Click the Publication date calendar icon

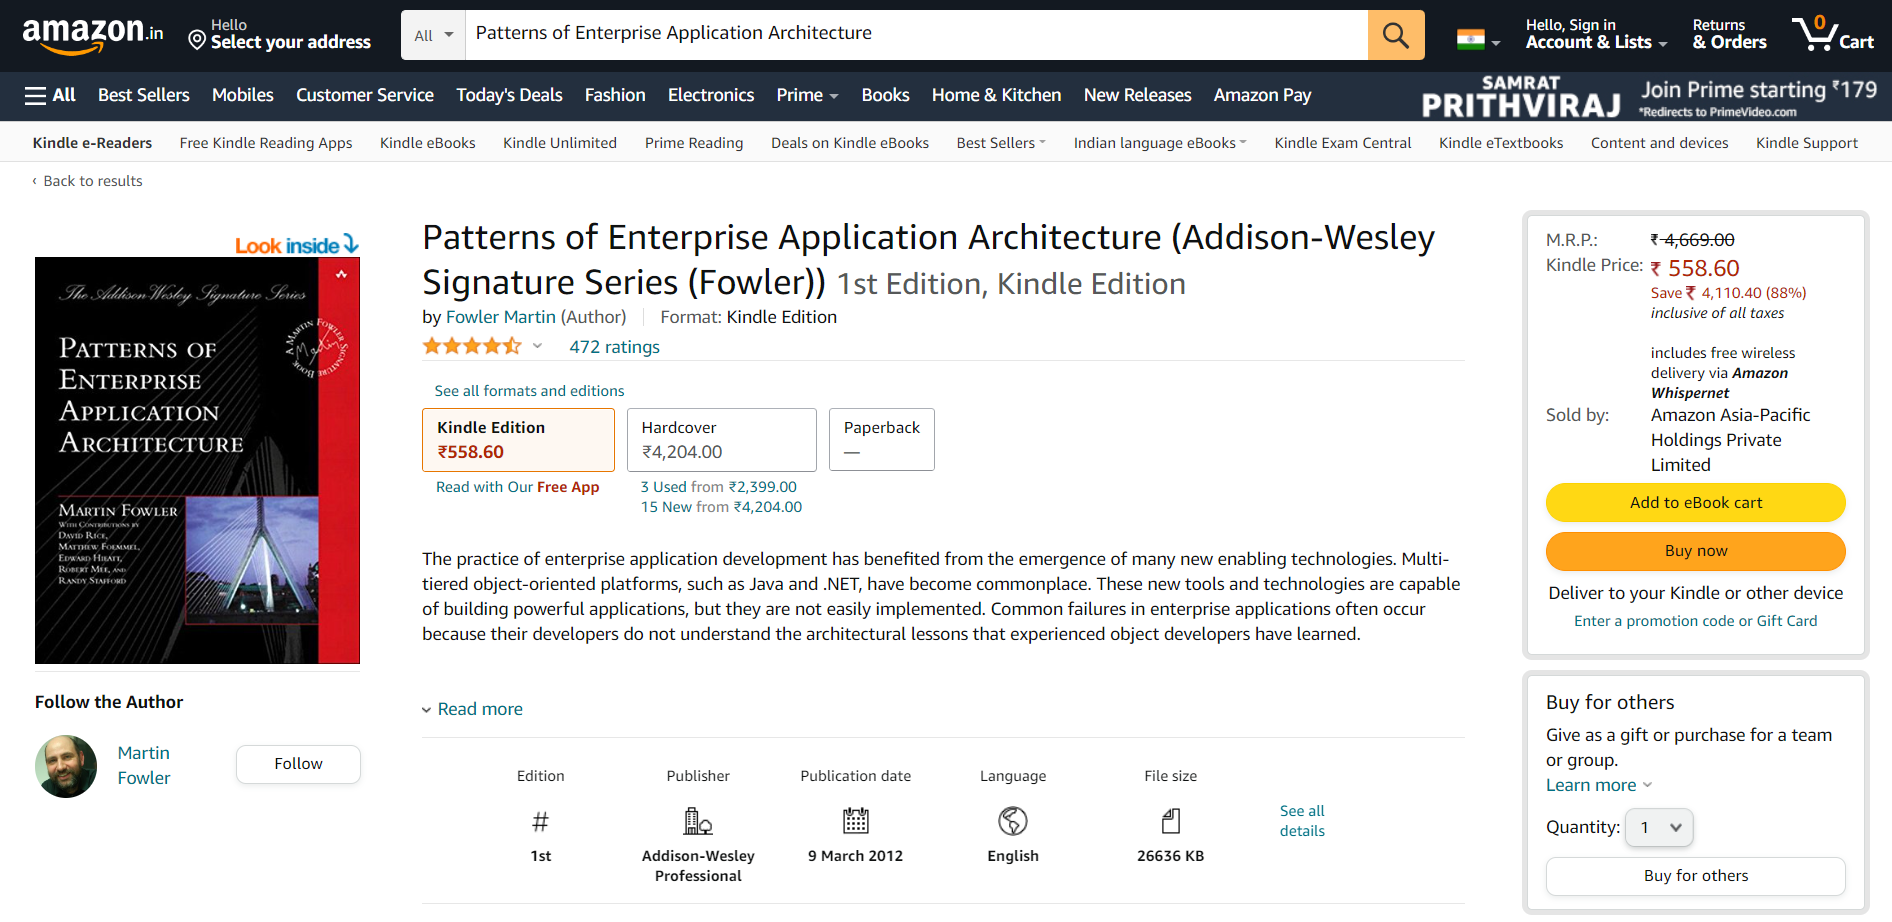coord(856,821)
